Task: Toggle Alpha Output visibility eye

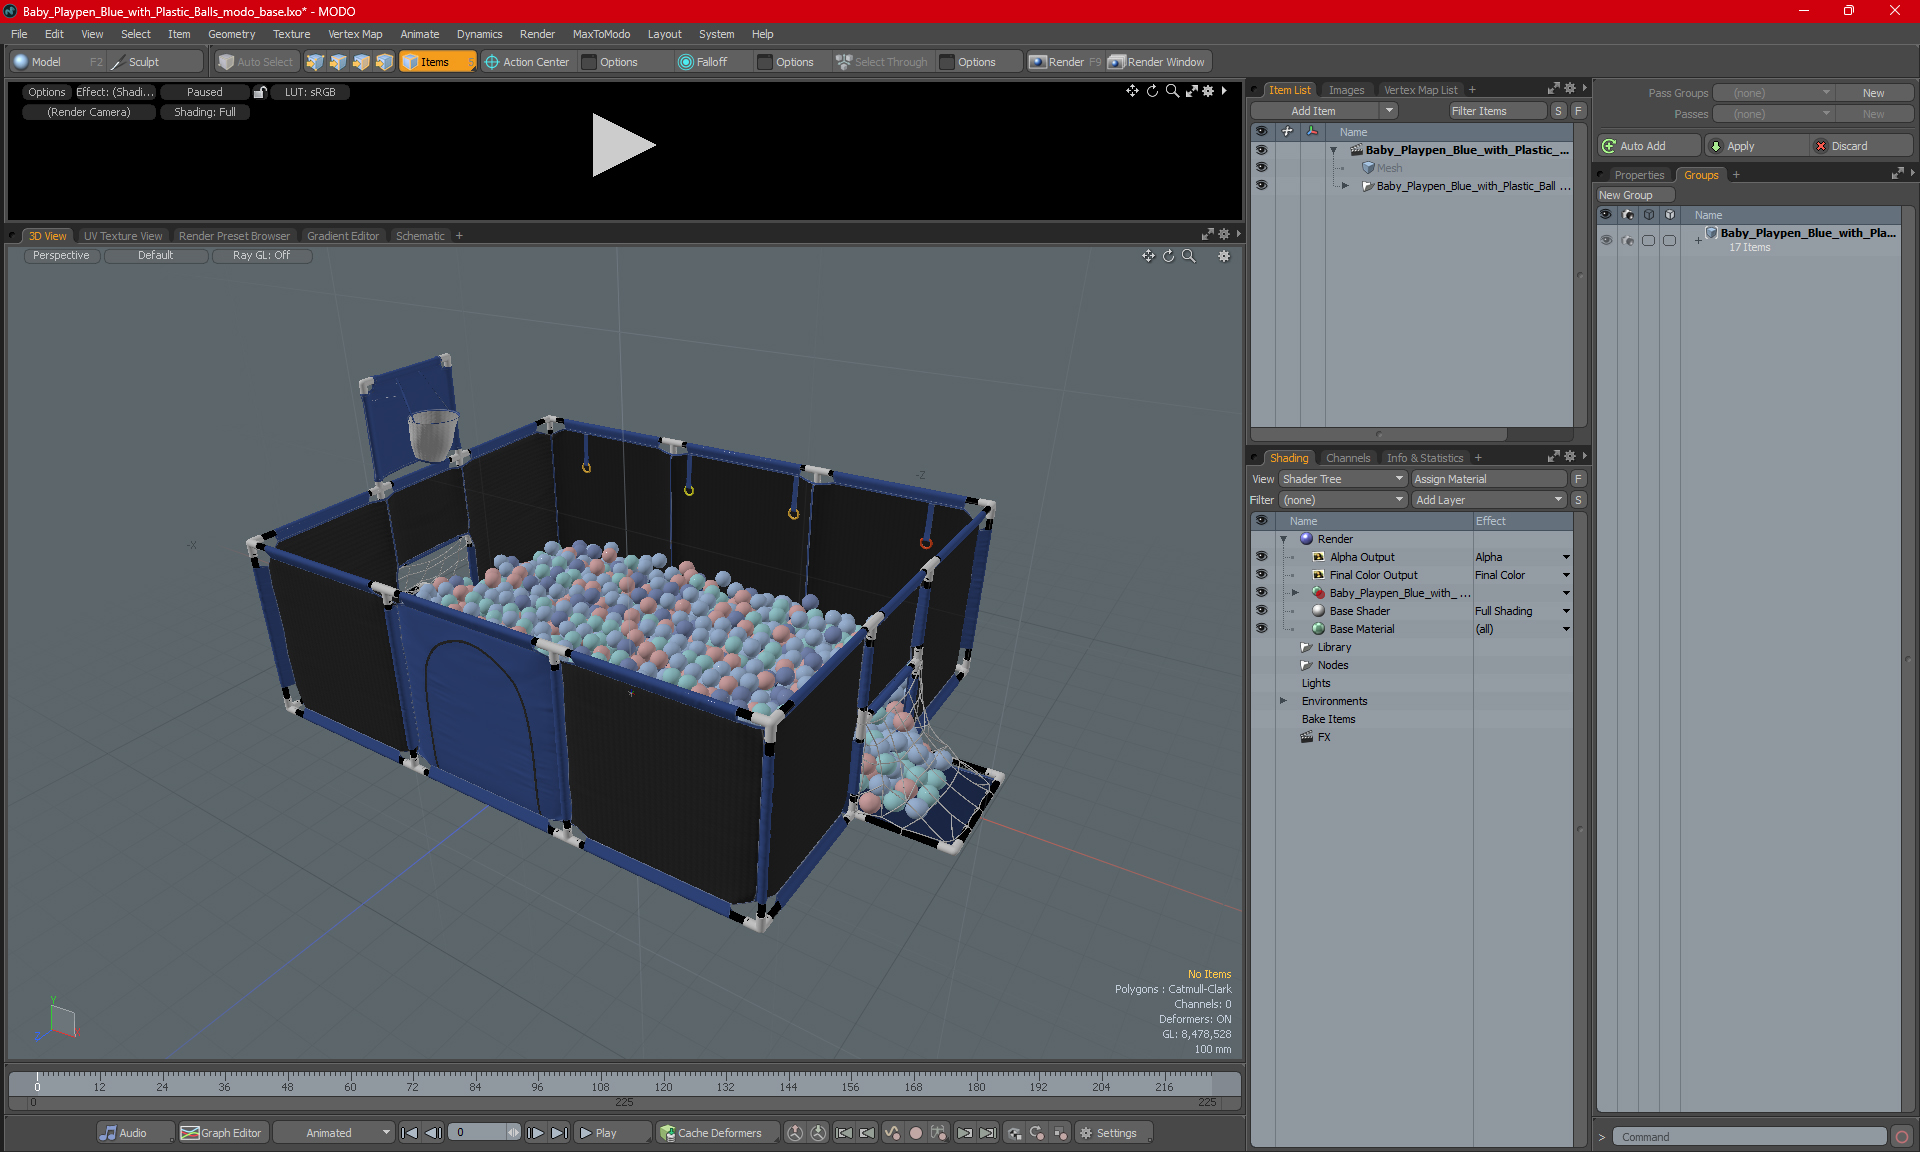Action: click(x=1261, y=557)
